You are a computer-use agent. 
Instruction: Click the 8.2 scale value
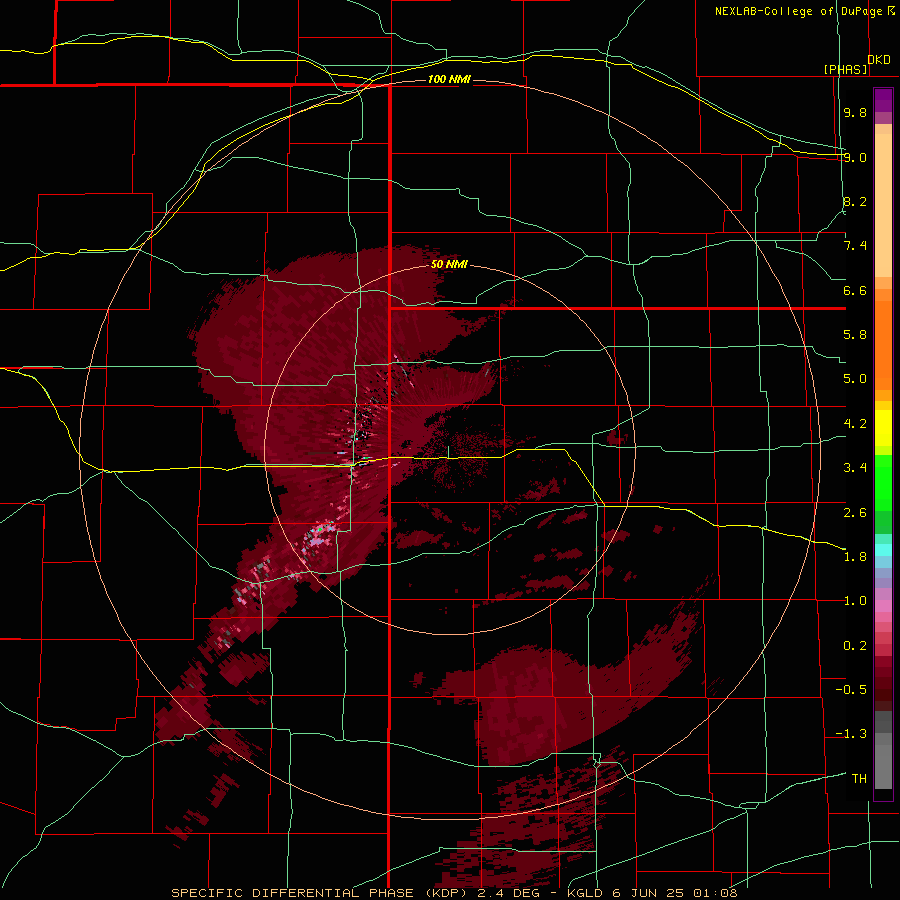pos(855,201)
